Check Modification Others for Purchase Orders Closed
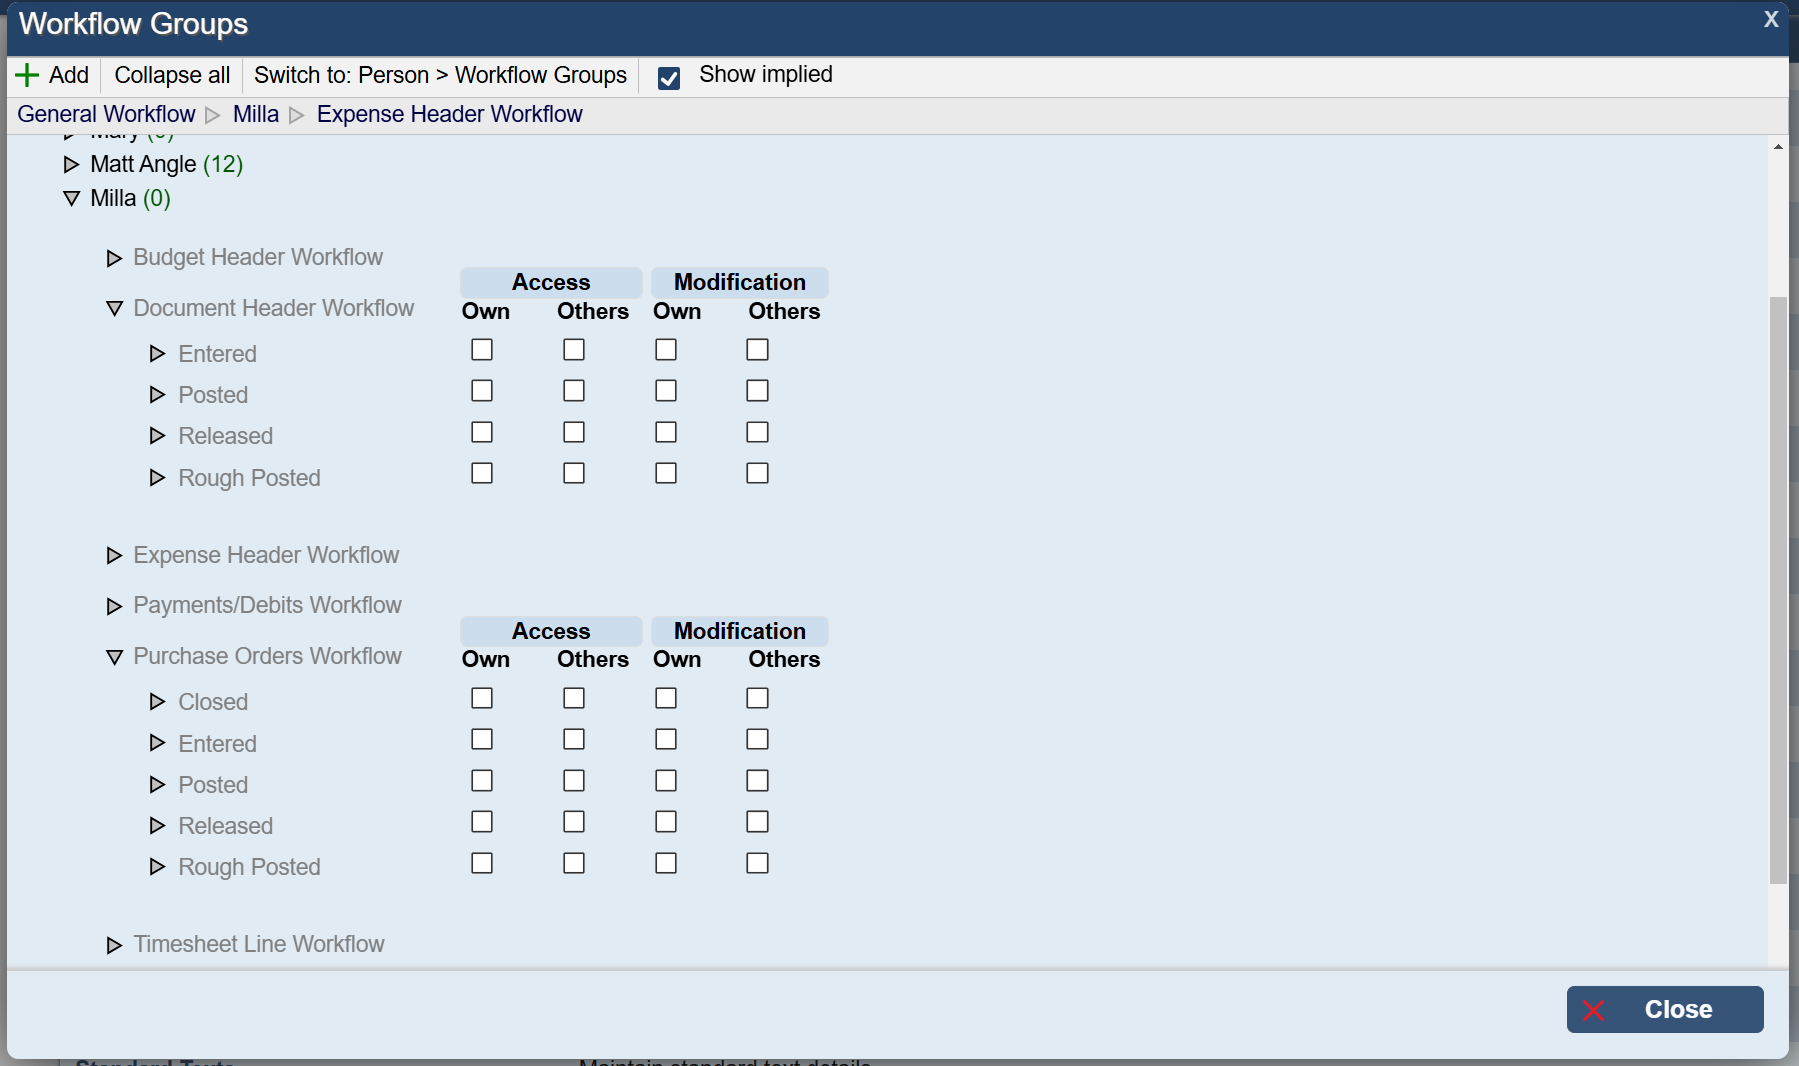This screenshot has width=1799, height=1066. click(757, 698)
